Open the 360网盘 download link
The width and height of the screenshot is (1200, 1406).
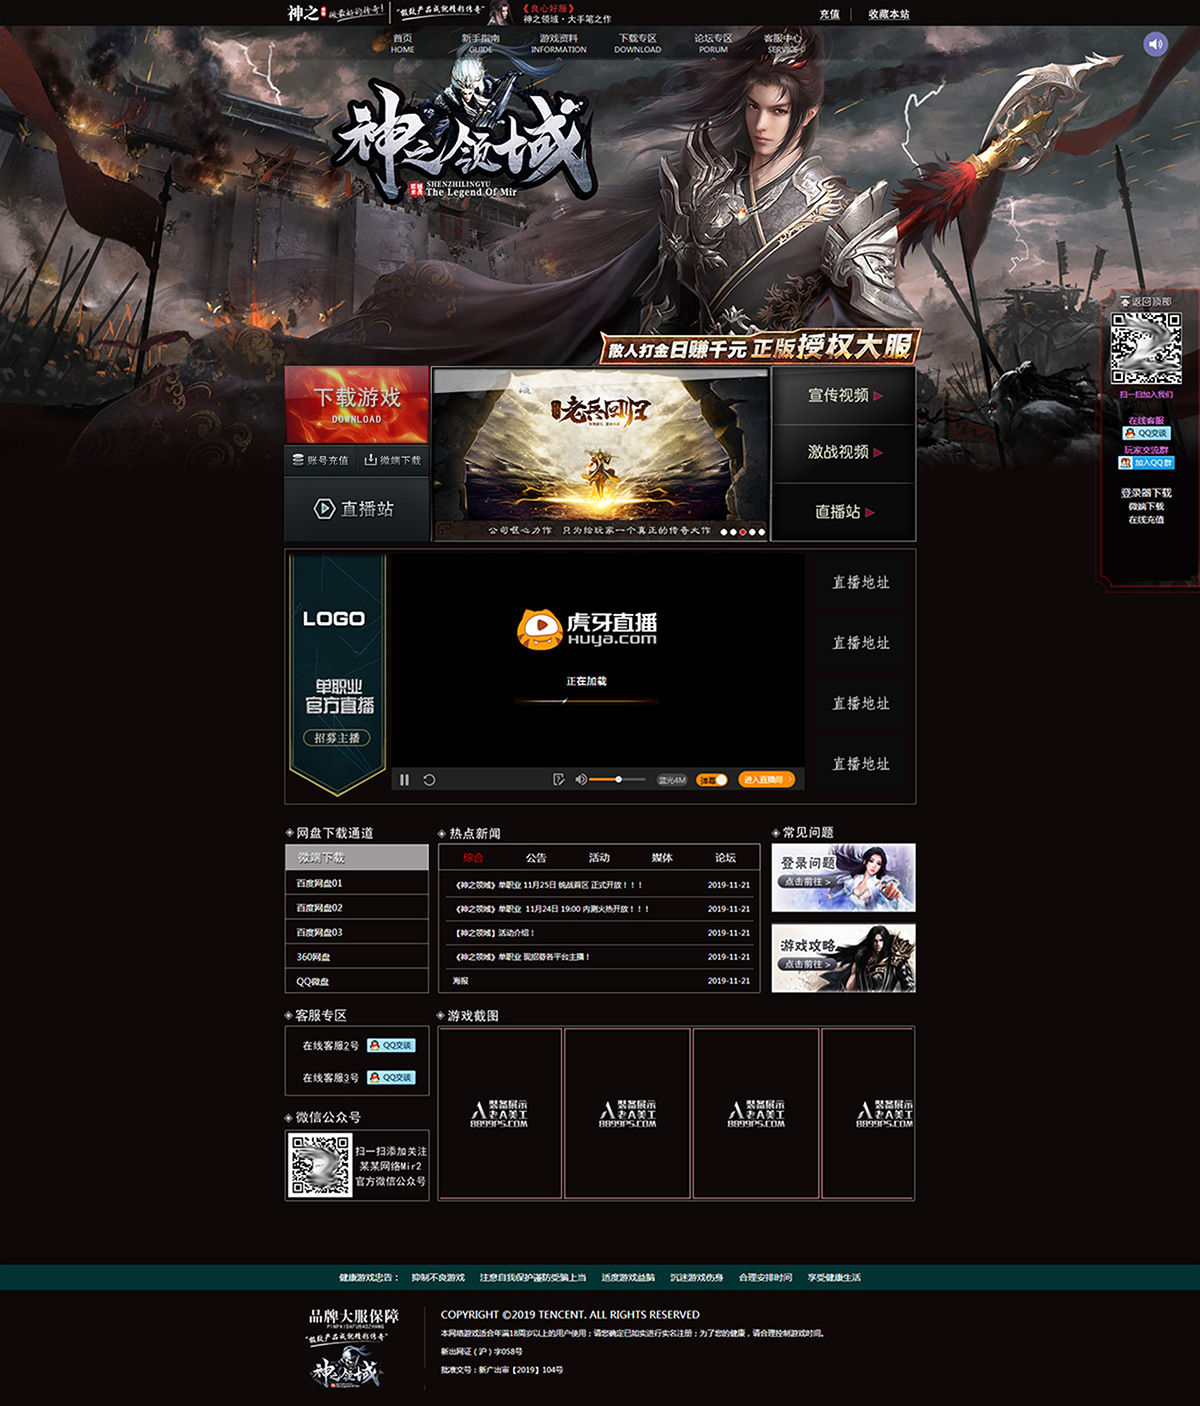pyautogui.click(x=357, y=957)
